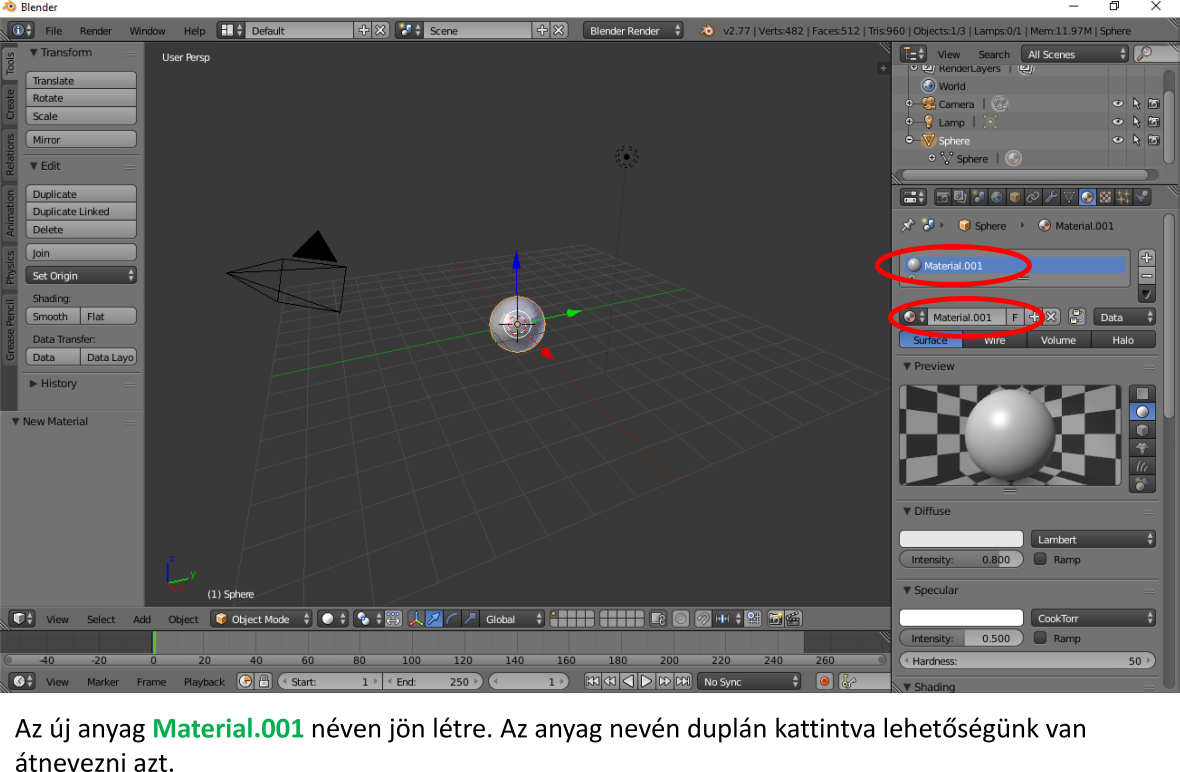
Task: Open the Object Data tab (triangle mesh icon)
Action: (x=1069, y=197)
